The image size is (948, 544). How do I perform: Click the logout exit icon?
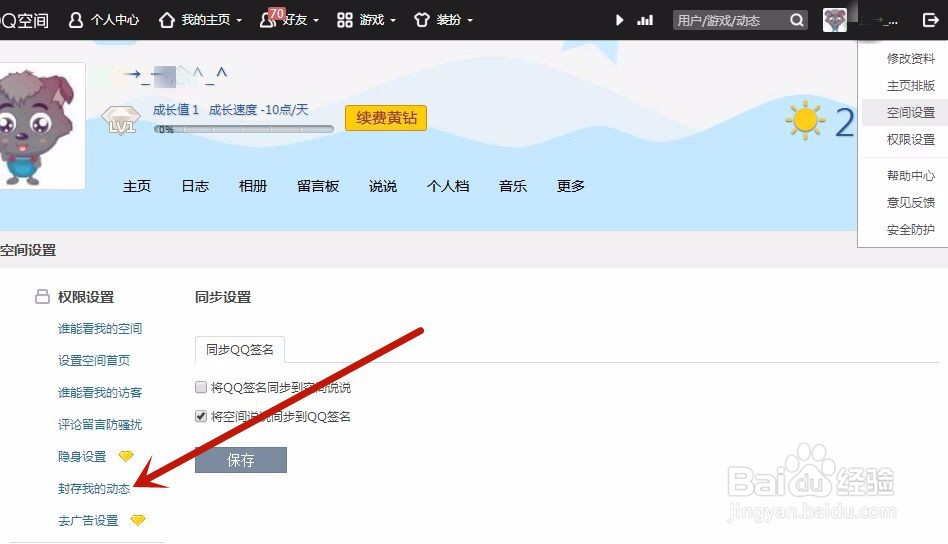(x=930, y=20)
